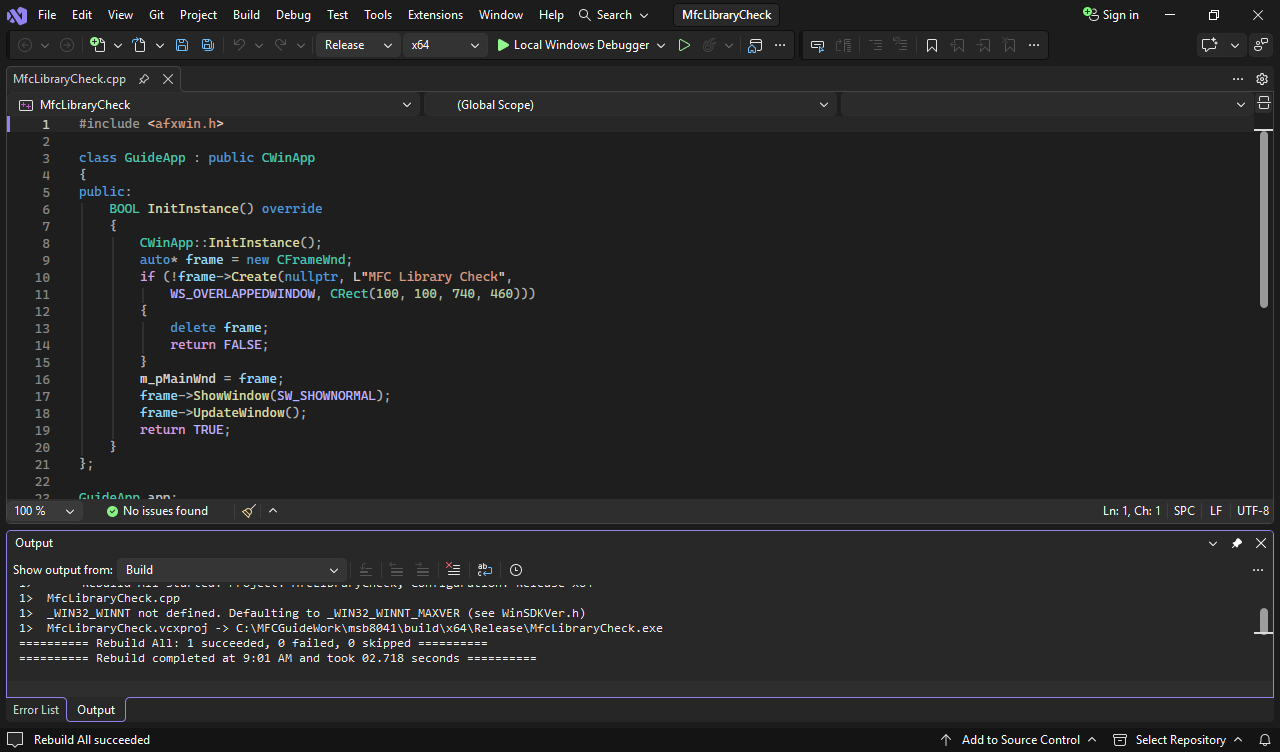Open the 100 % zoom level dropdown
This screenshot has width=1280, height=752.
click(43, 511)
